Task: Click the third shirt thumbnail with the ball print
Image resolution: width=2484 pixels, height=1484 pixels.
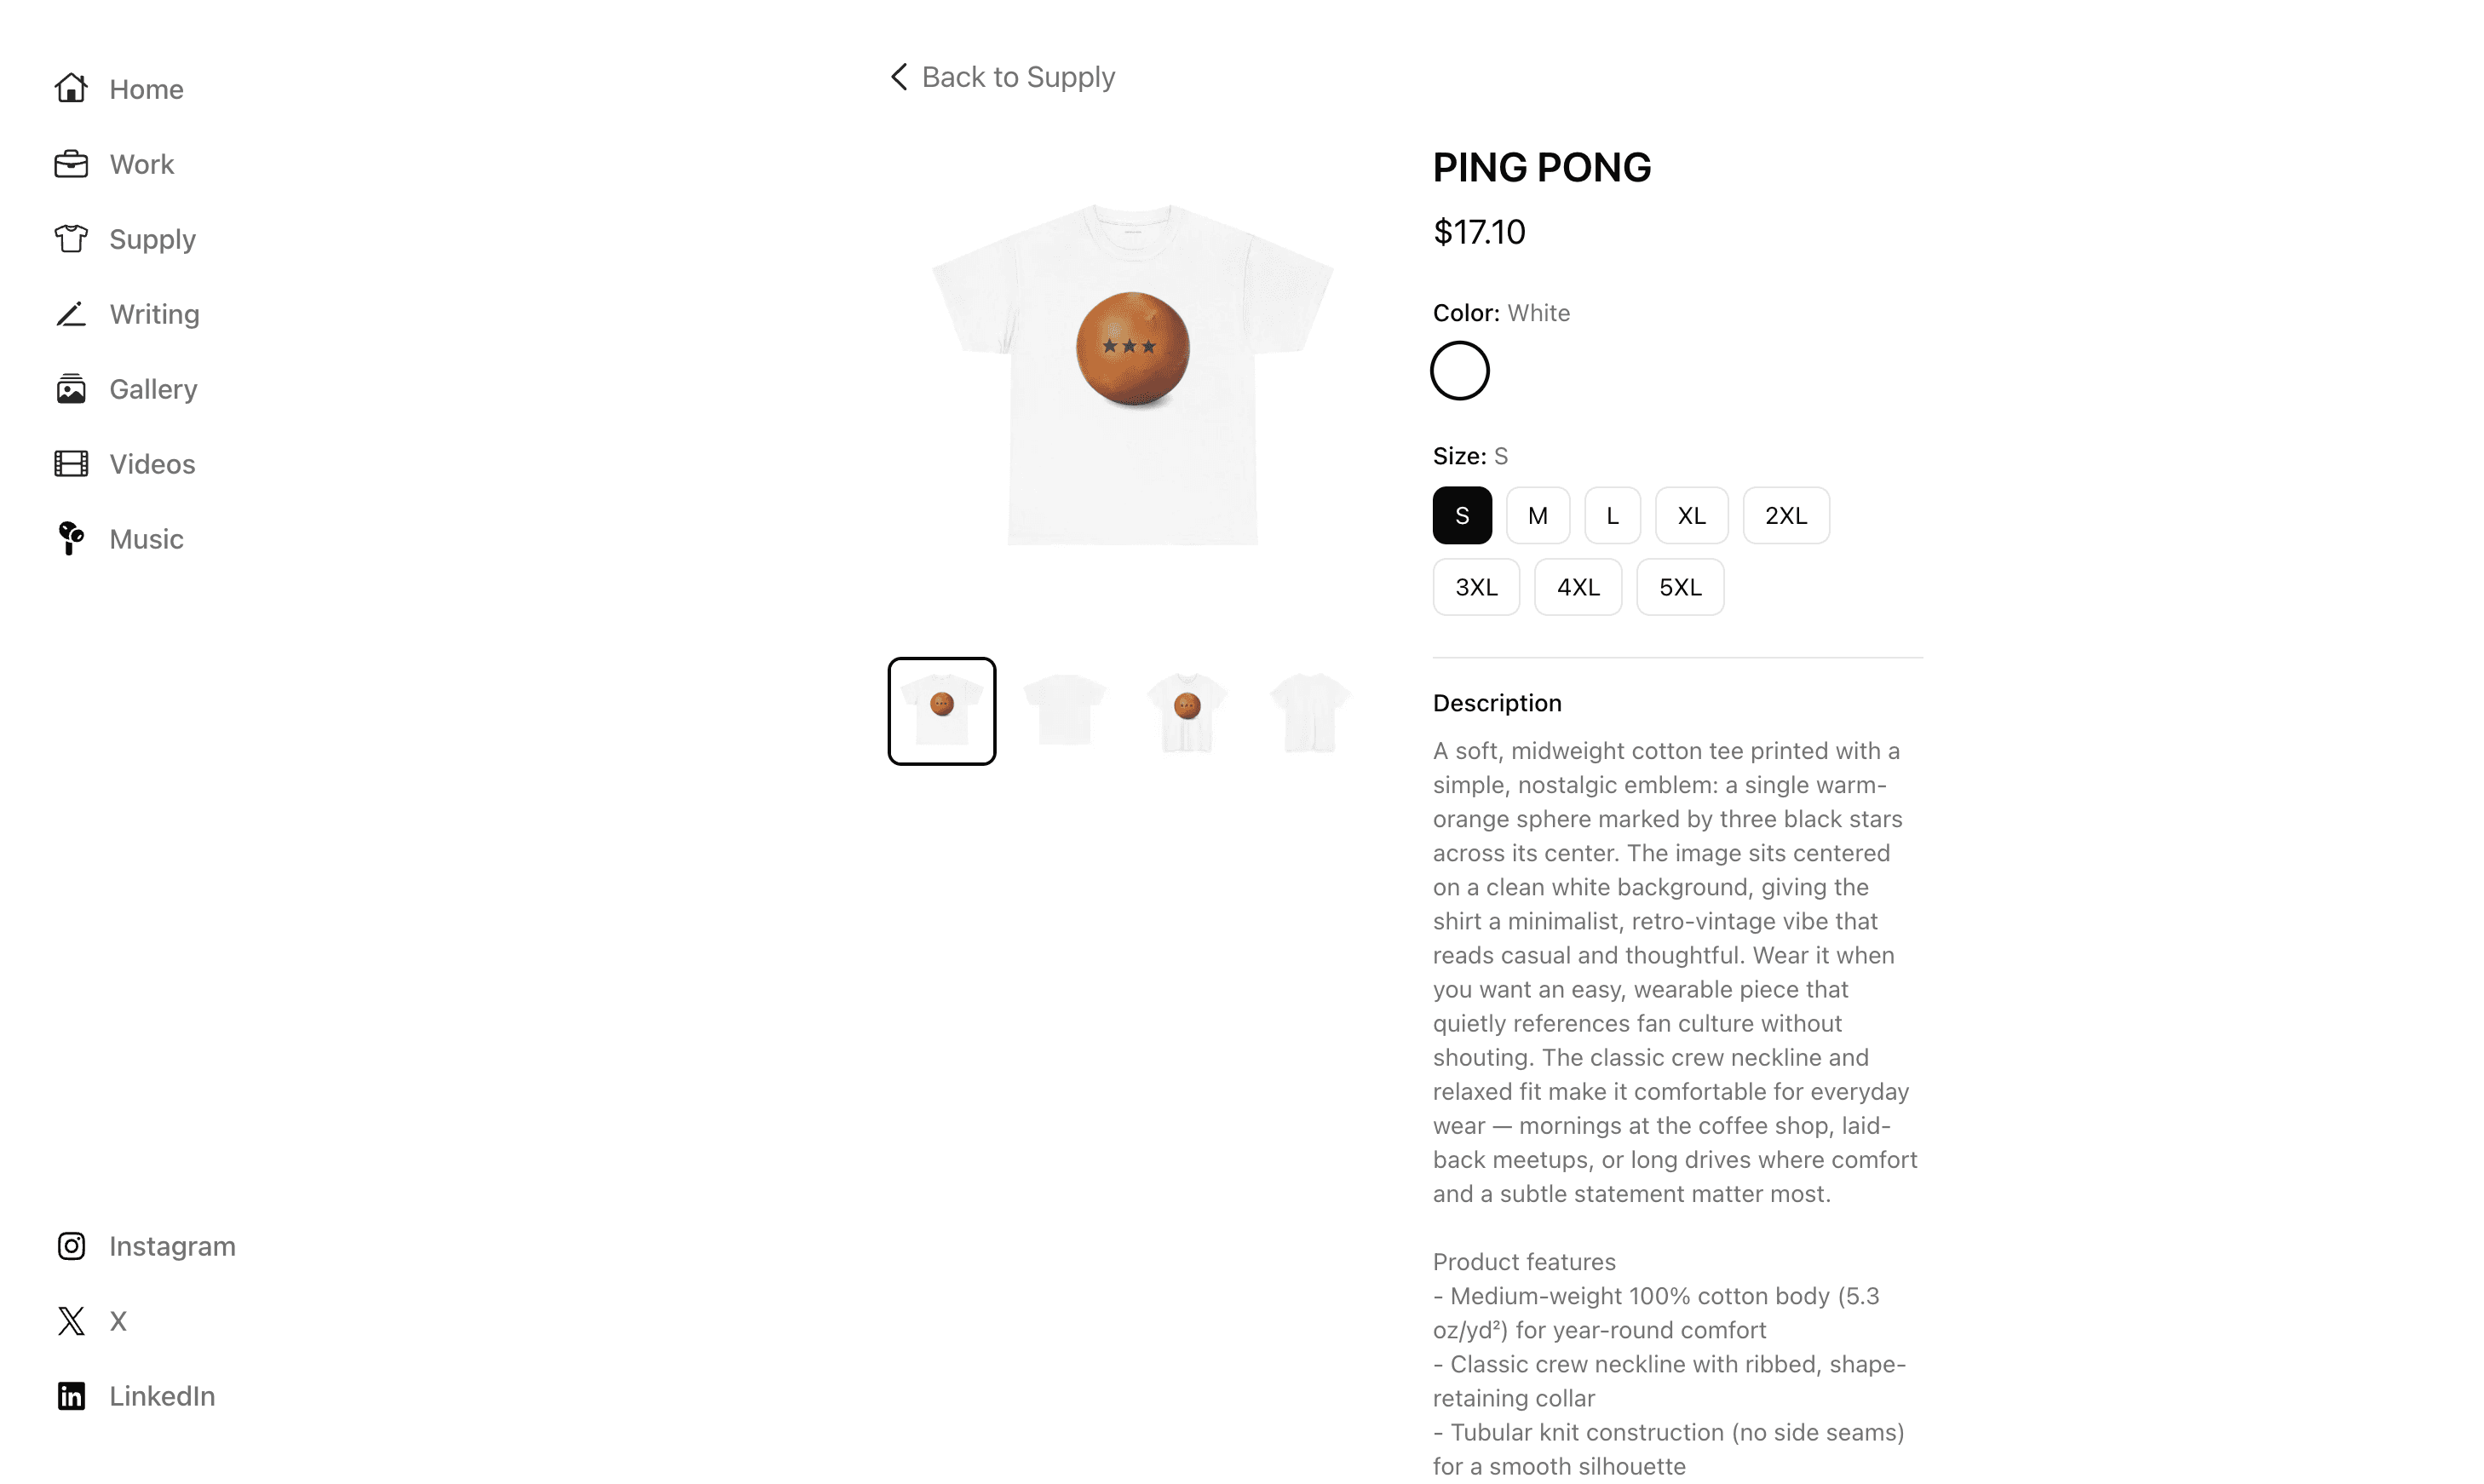Action: (1187, 710)
